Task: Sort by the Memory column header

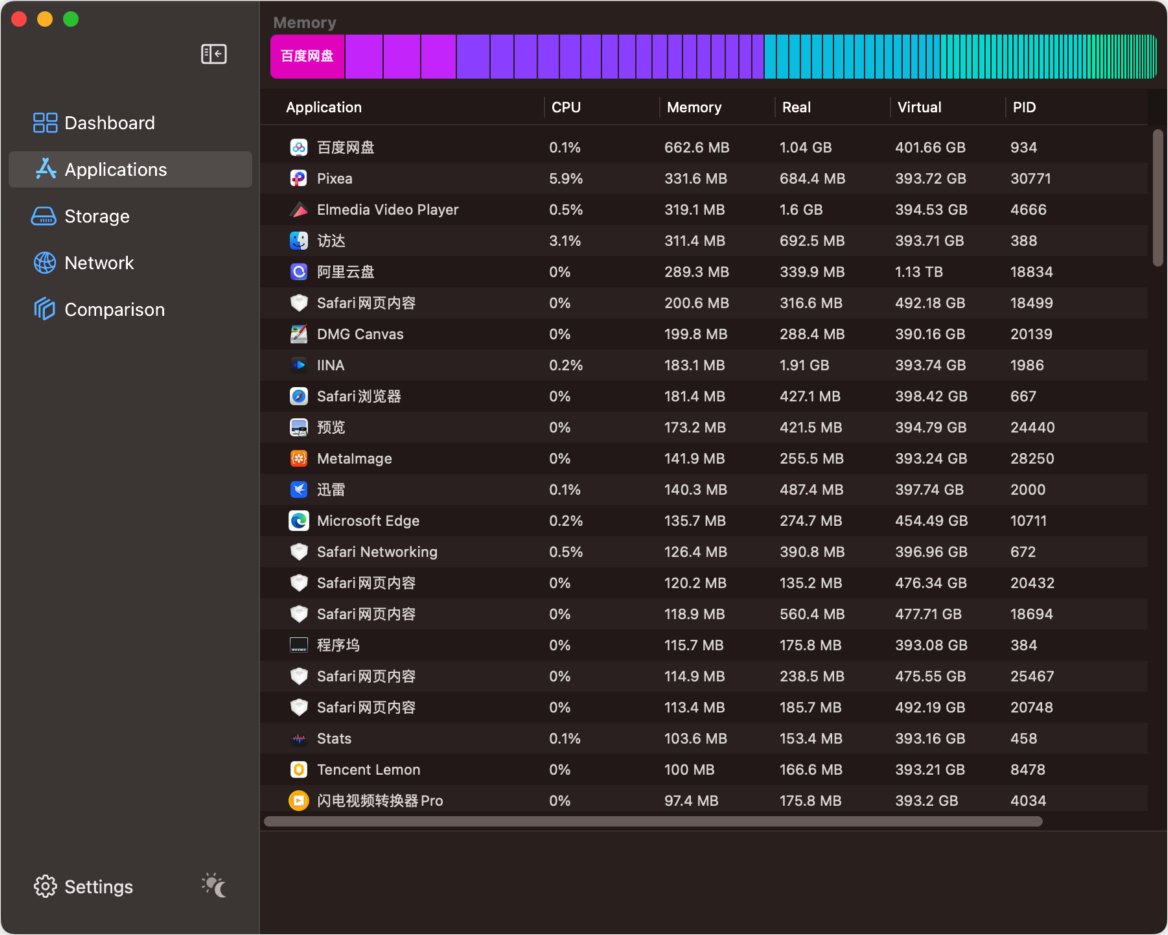Action: click(x=694, y=107)
